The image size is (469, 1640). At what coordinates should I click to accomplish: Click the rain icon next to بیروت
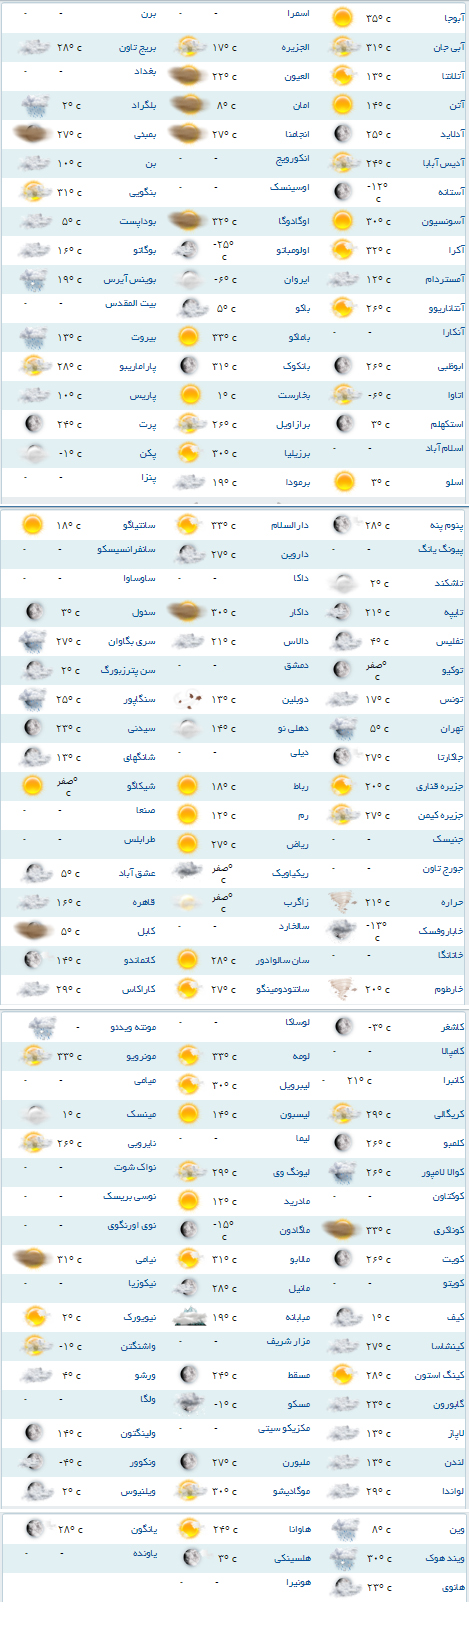34,337
